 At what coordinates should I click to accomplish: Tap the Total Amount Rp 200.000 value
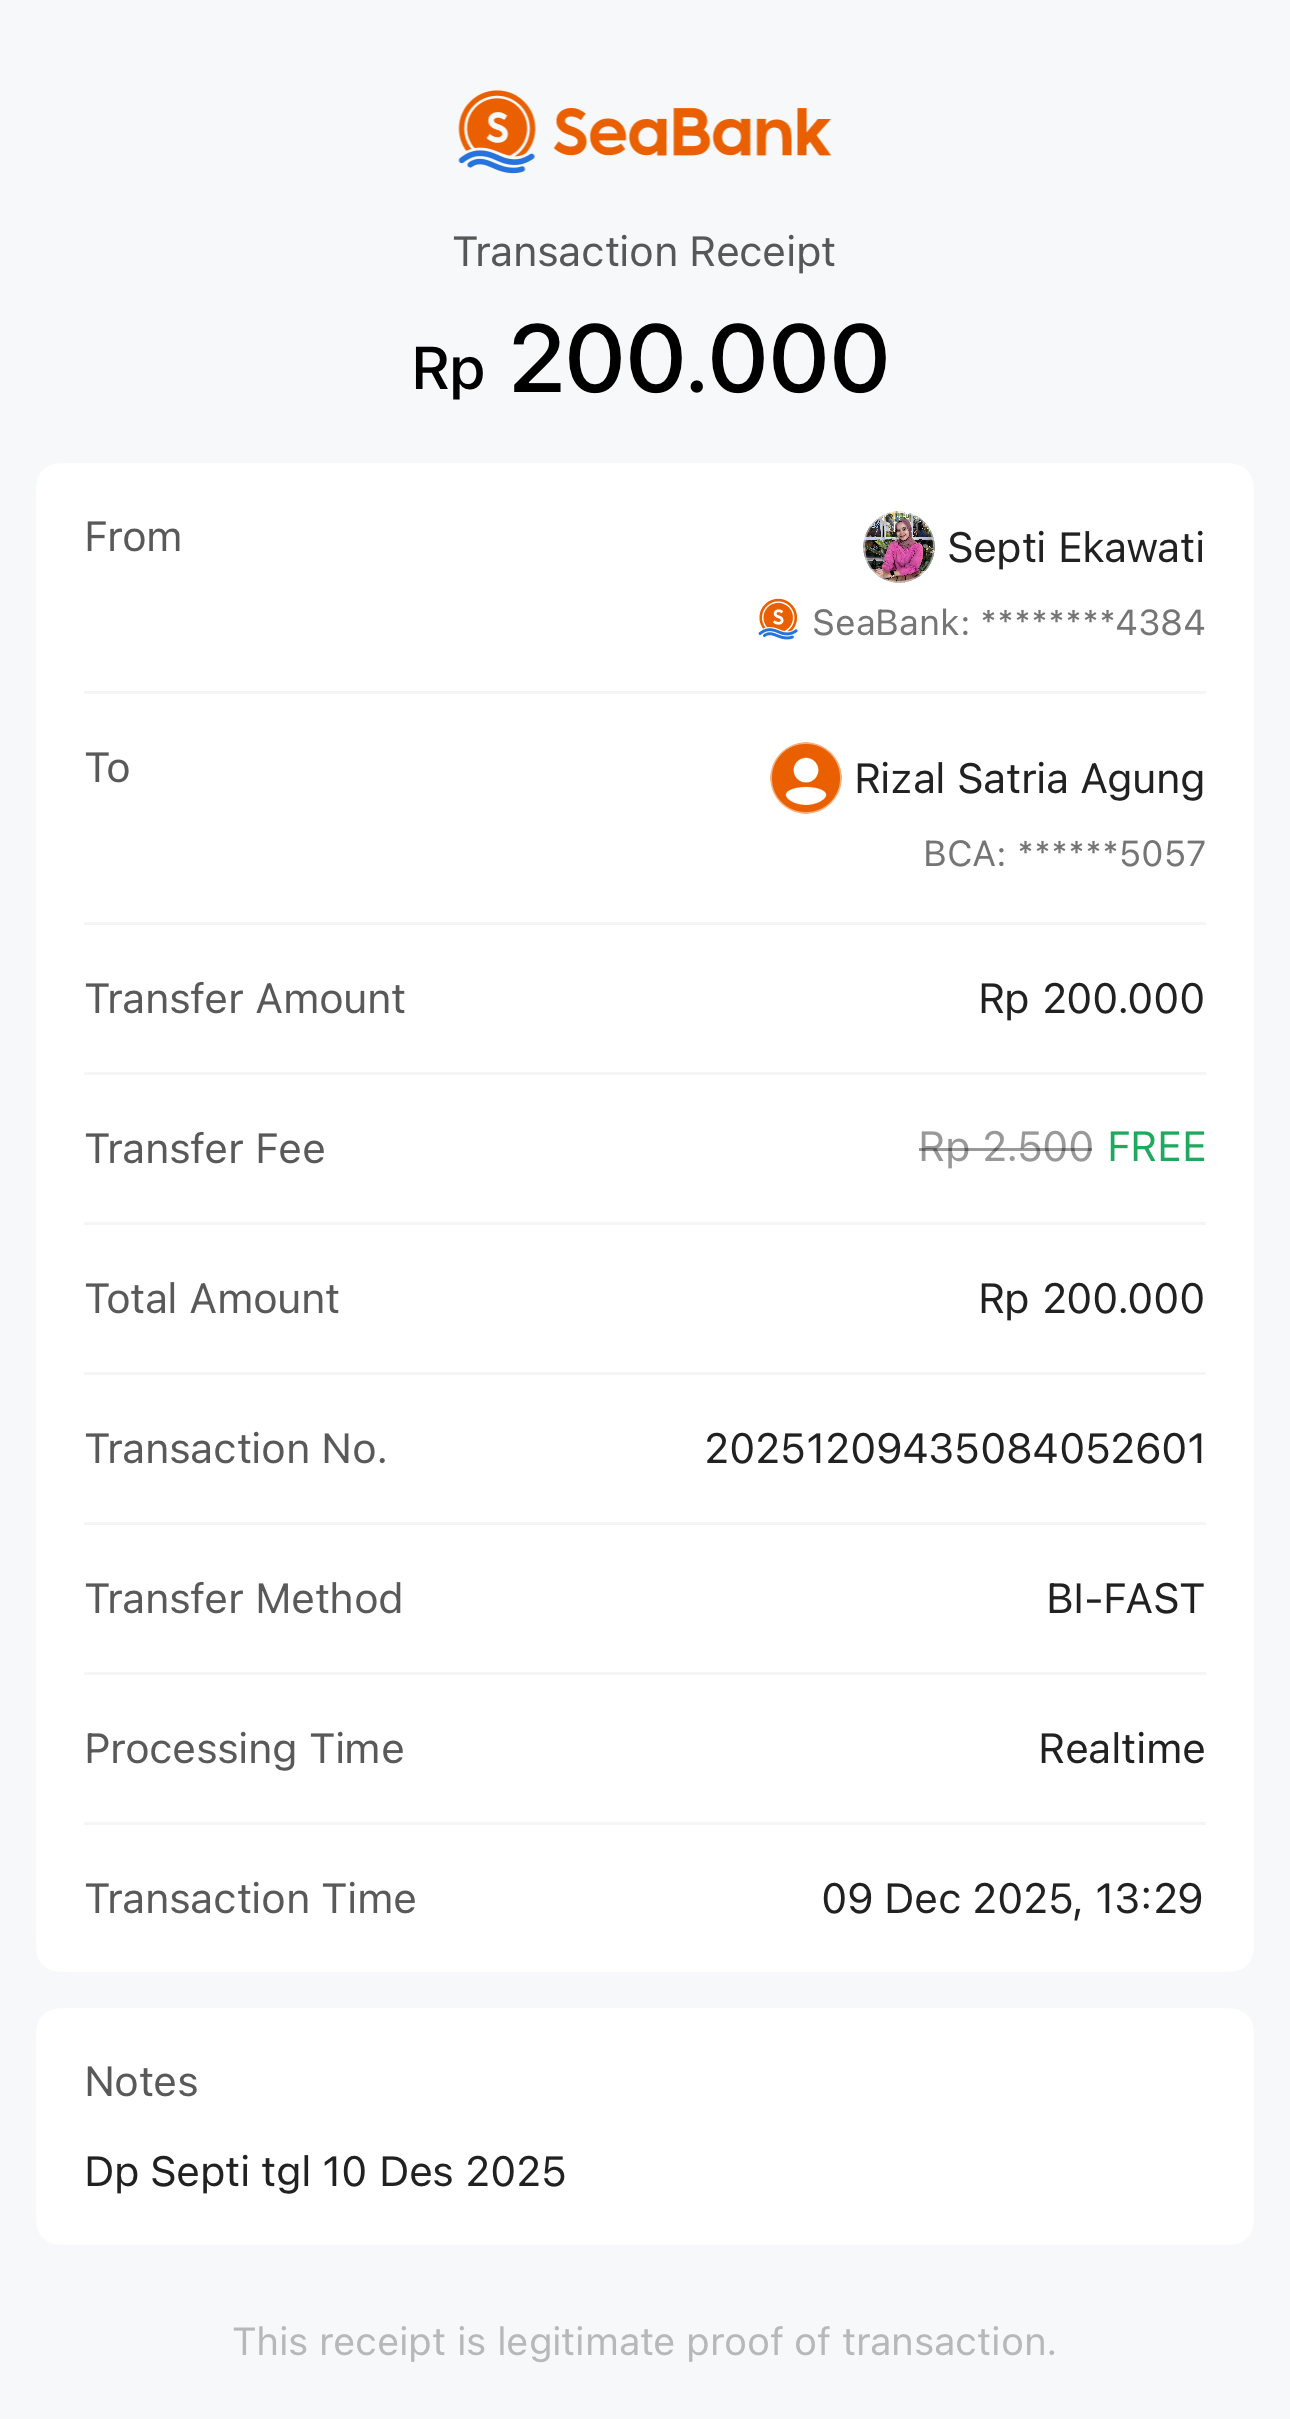(1091, 1299)
